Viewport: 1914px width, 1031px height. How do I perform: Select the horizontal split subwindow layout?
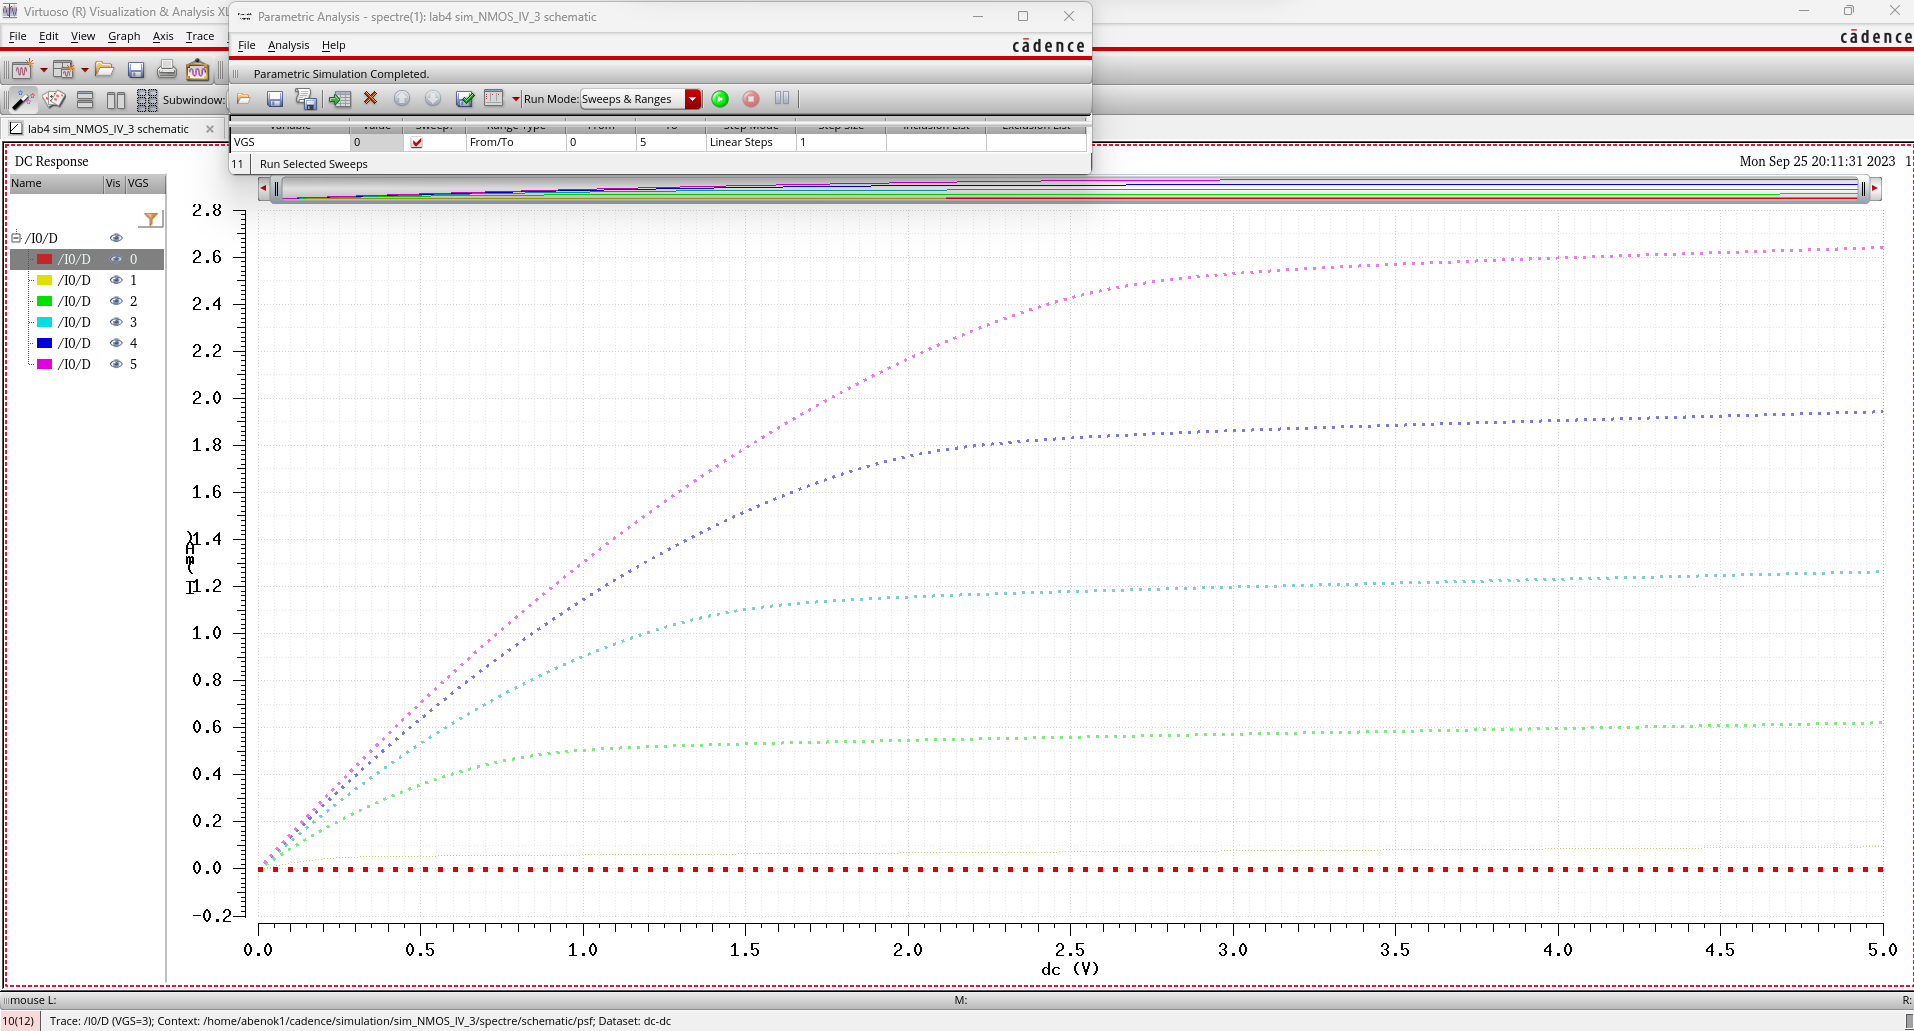[85, 100]
